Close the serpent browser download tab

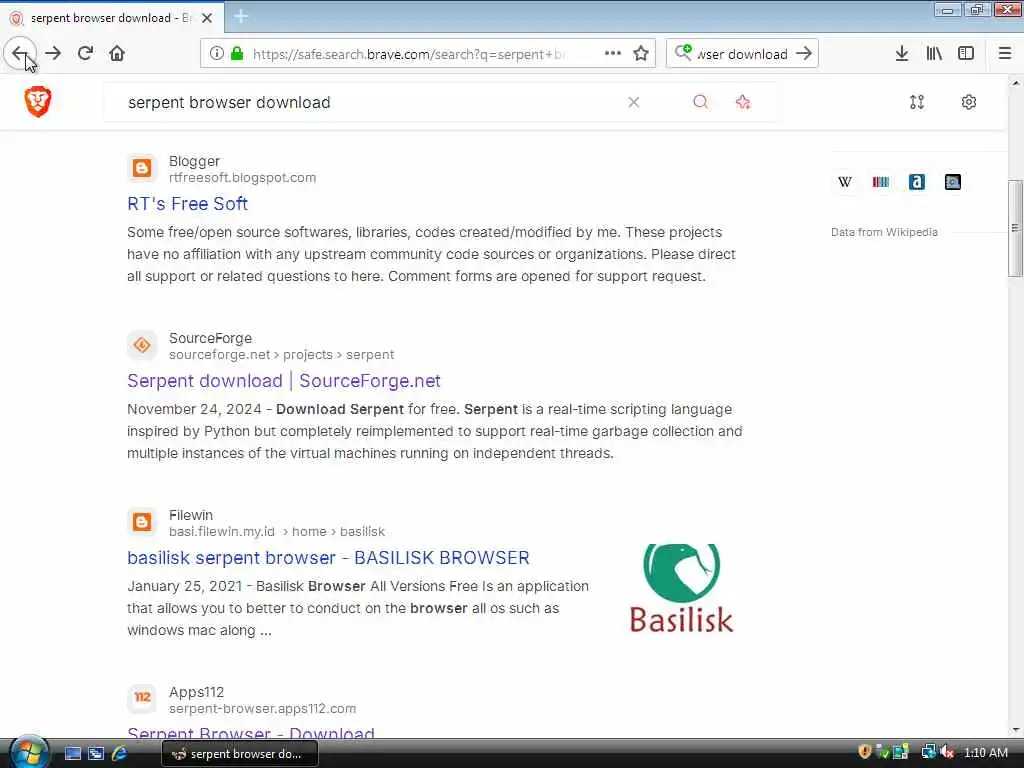point(206,18)
